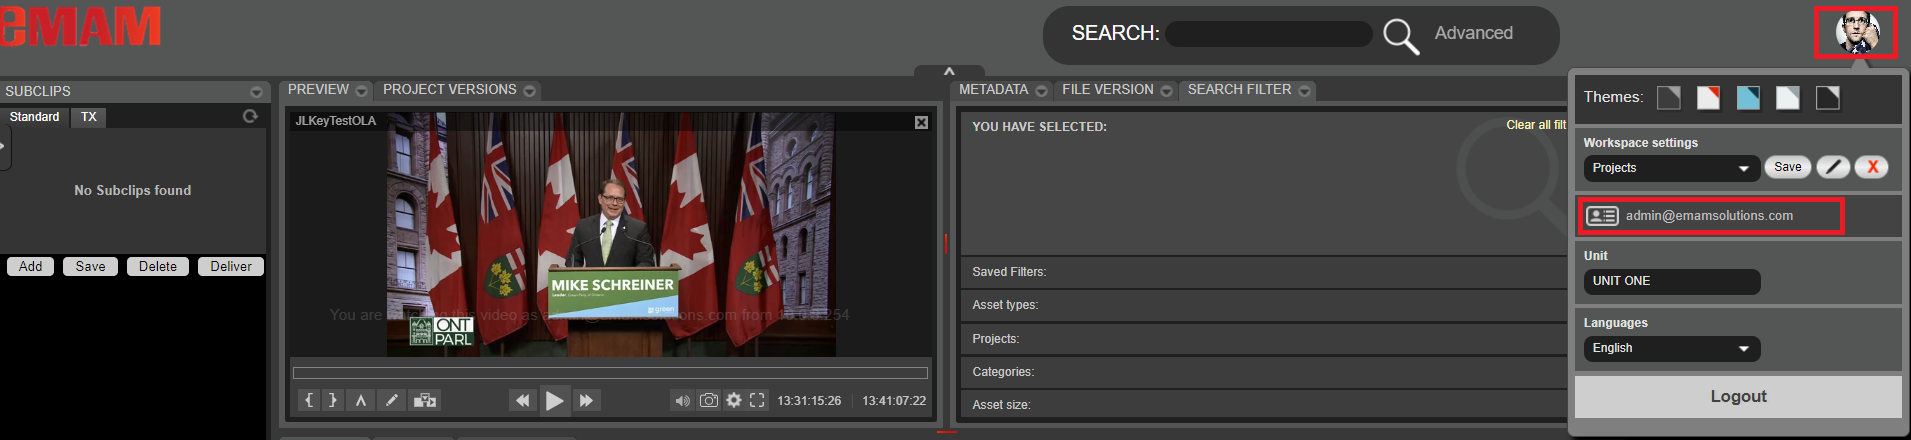Open player settings gear
The width and height of the screenshot is (1911, 440).
coord(734,400)
